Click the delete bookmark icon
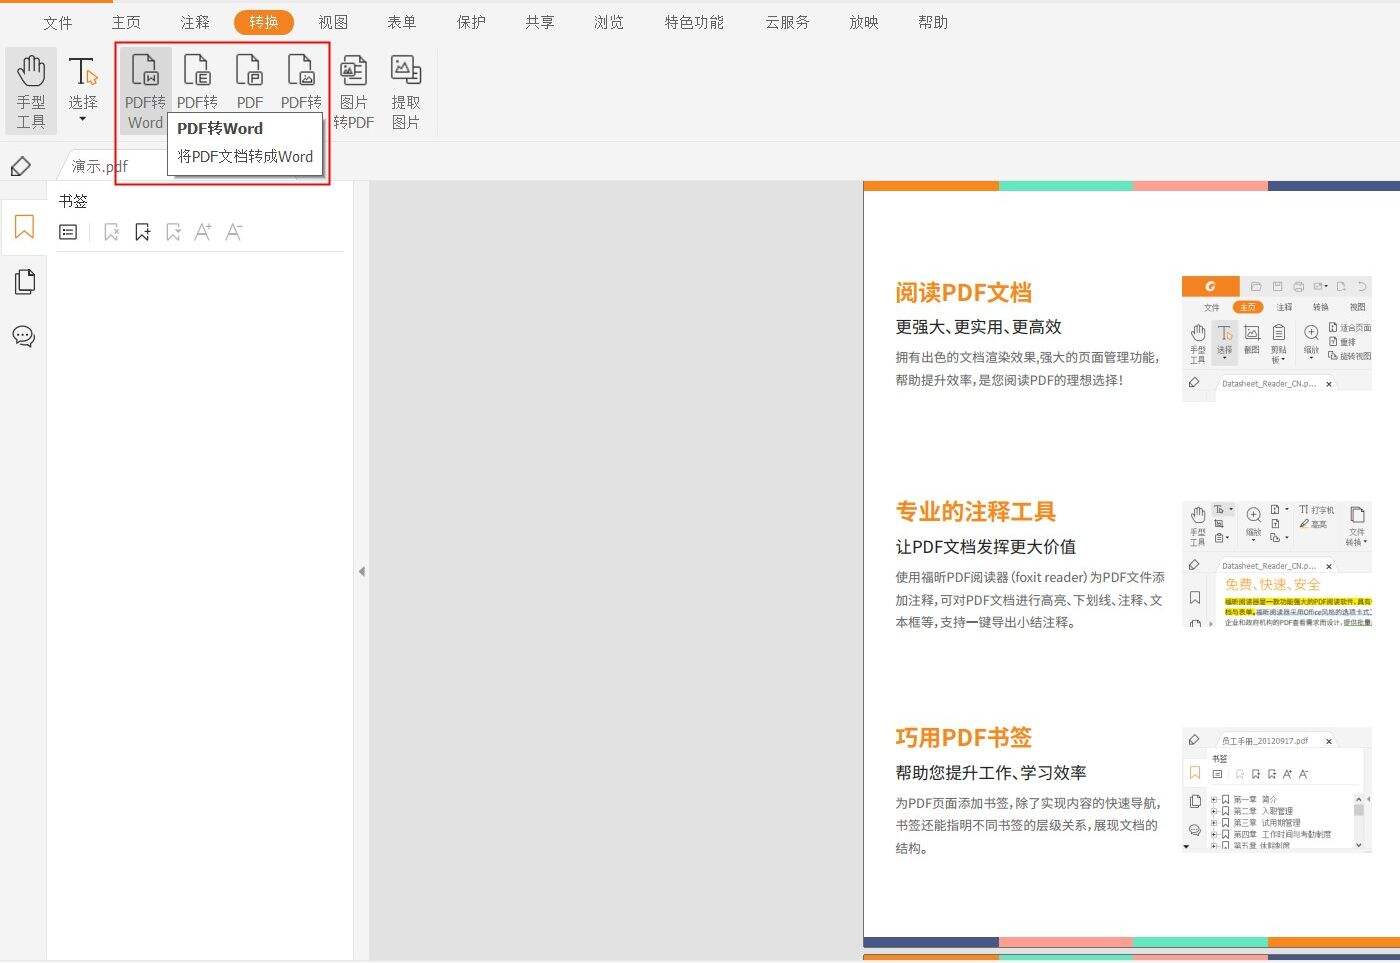The height and width of the screenshot is (963, 1400). [111, 231]
